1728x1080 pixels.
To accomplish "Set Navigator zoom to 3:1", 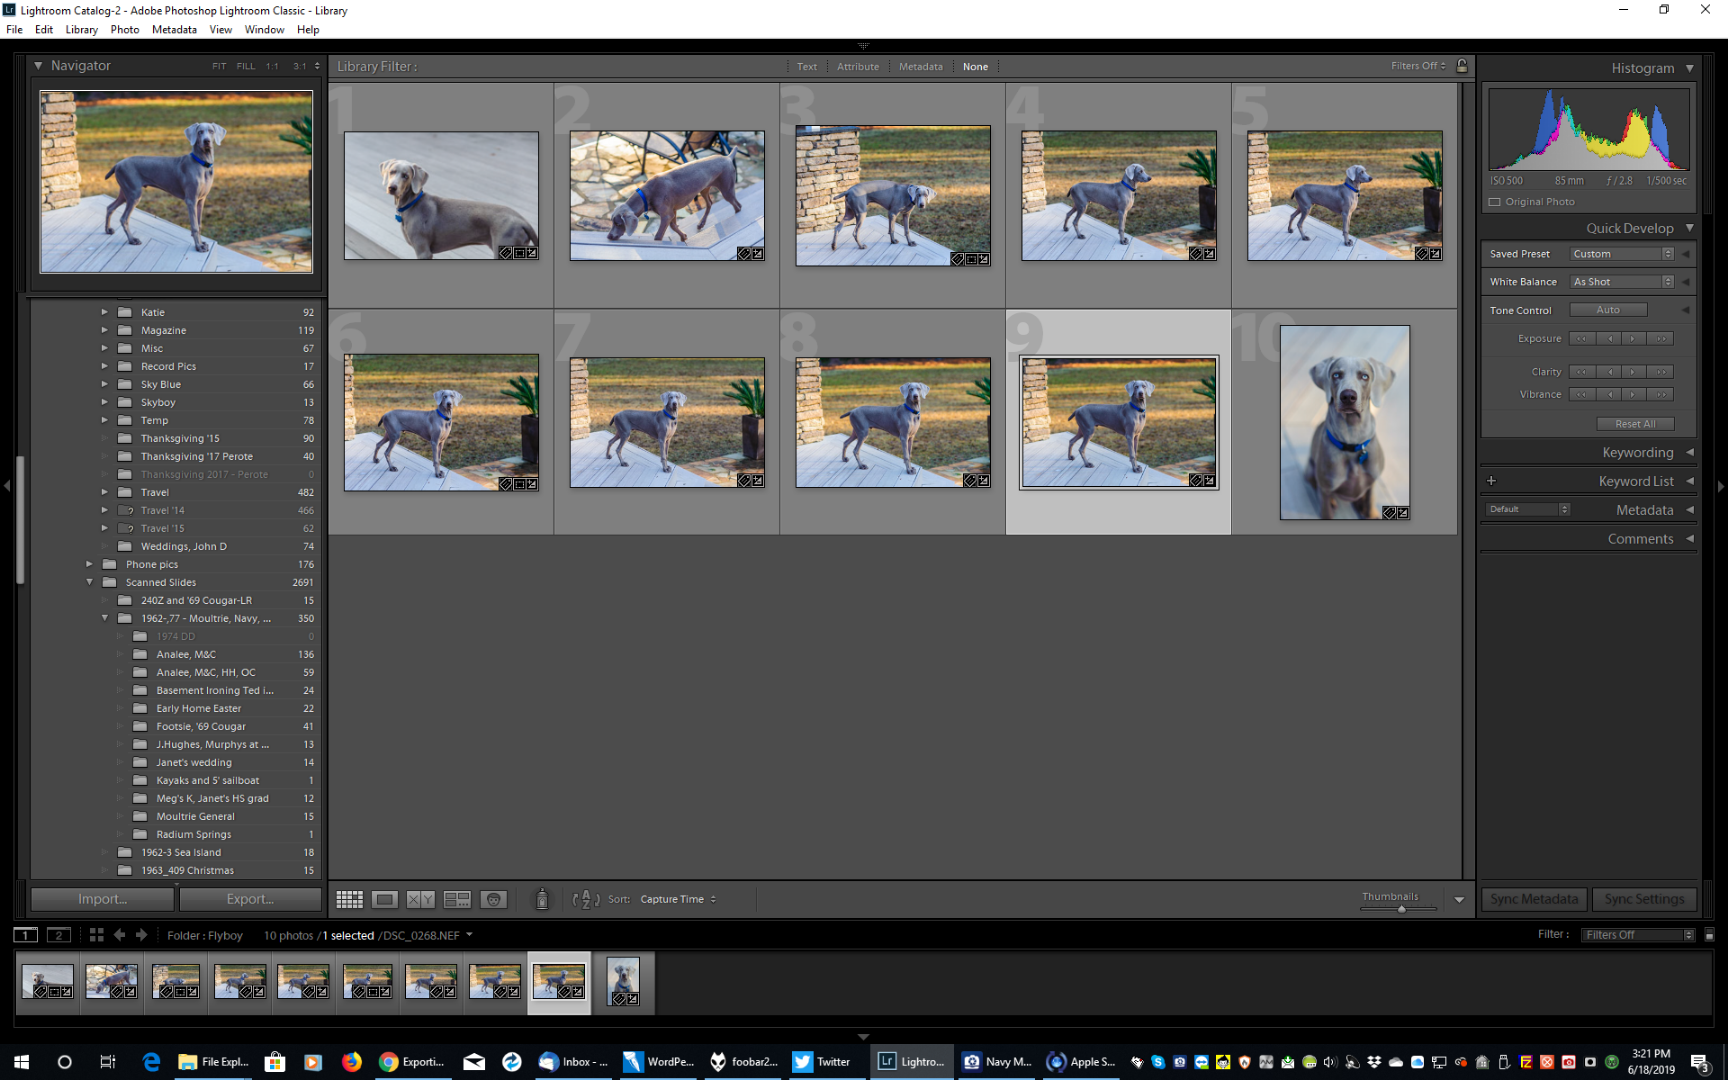I will (300, 66).
